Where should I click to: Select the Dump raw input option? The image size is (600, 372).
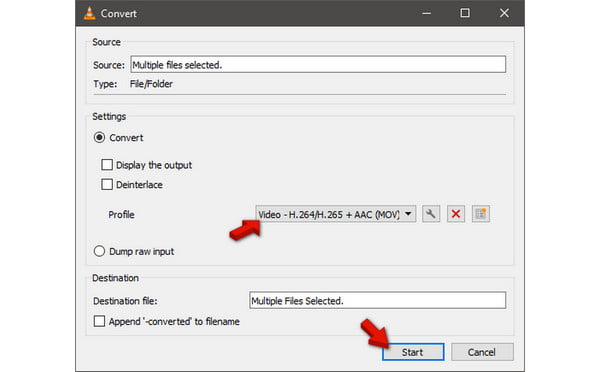coord(99,251)
